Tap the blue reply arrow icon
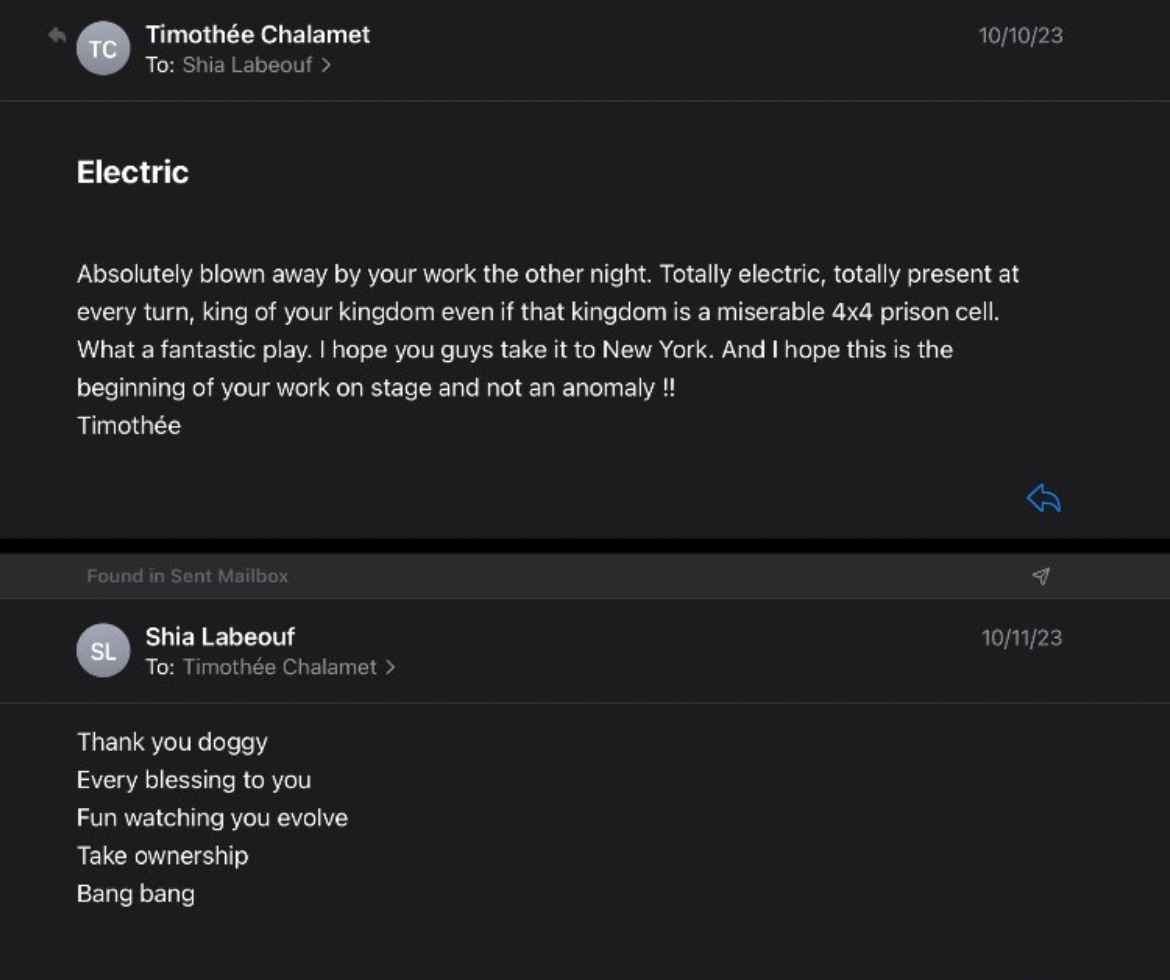Screen dimensions: 1170x980 (x=1043, y=498)
